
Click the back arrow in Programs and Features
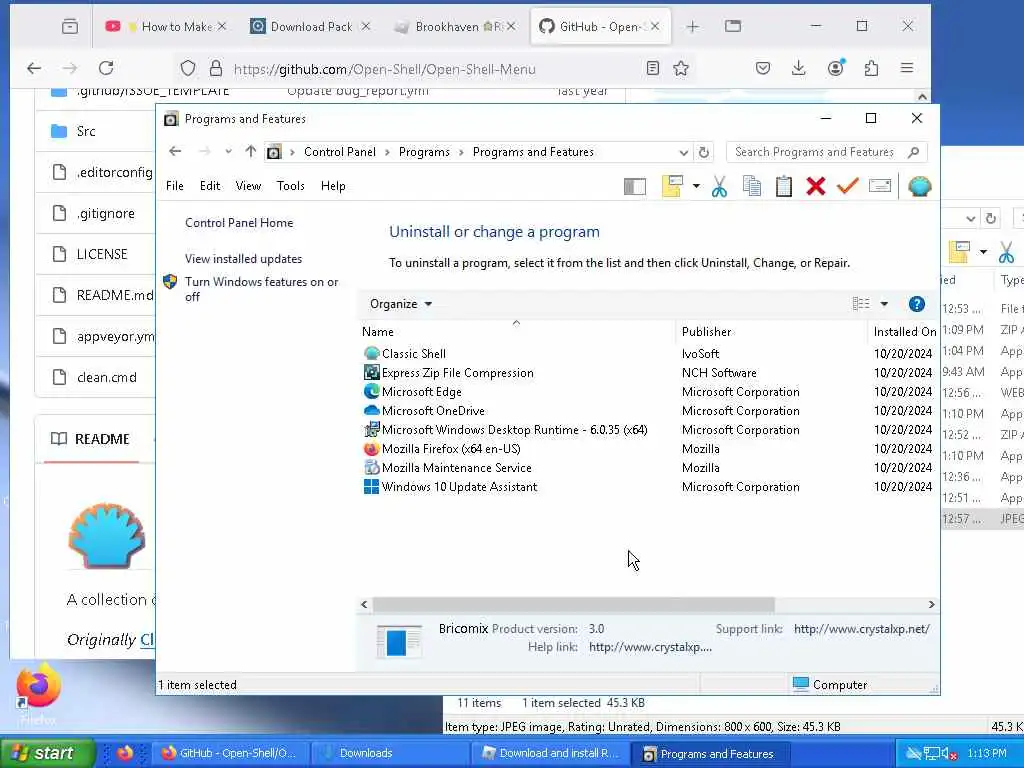[x=175, y=152]
